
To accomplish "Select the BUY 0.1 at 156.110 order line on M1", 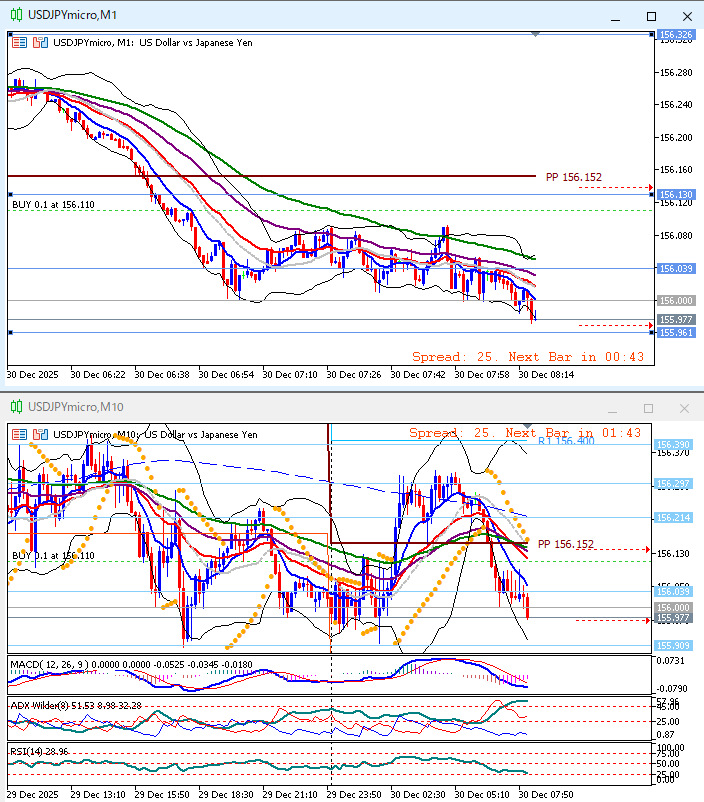I will (53, 204).
